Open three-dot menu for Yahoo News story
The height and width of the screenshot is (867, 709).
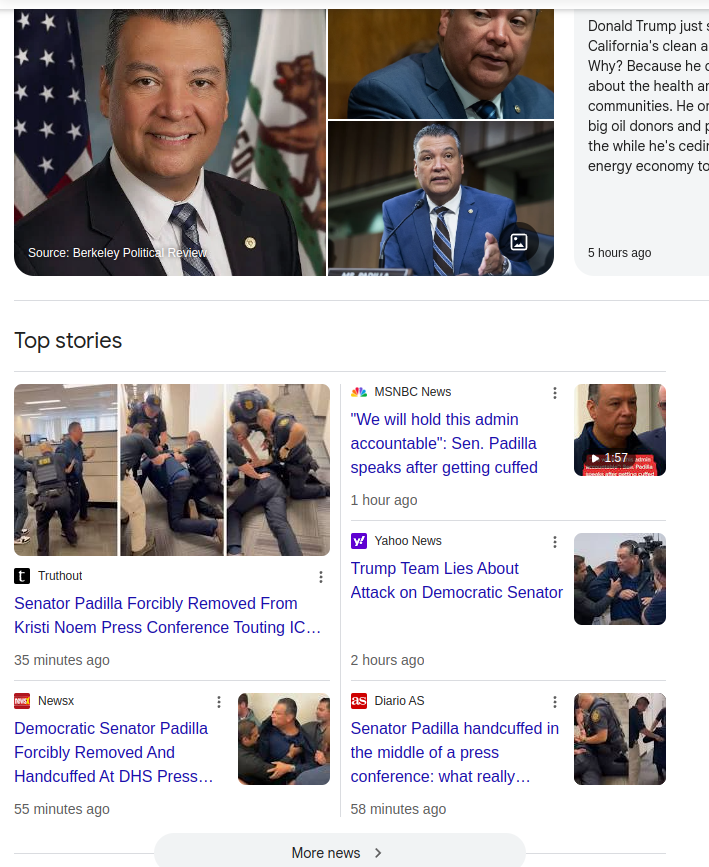555,542
